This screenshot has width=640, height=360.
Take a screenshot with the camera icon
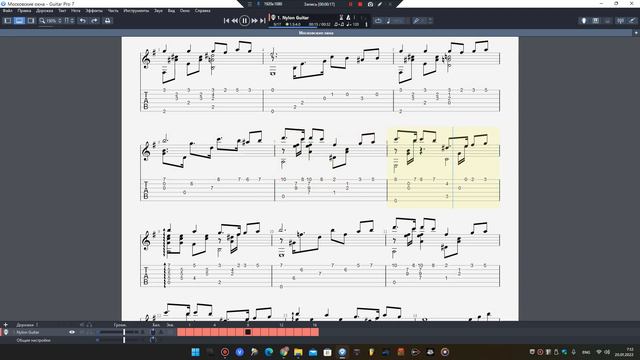(x=370, y=4)
